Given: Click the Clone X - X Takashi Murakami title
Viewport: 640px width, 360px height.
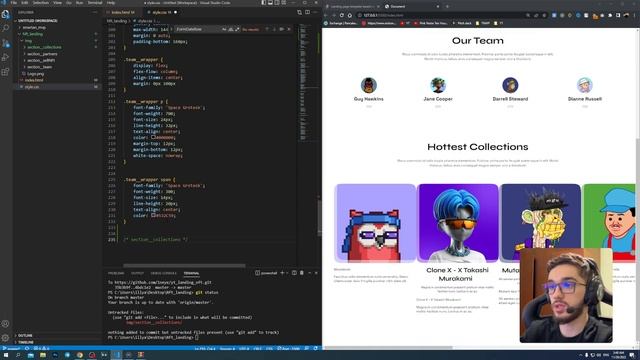Looking at the screenshot, I should tap(457, 274).
